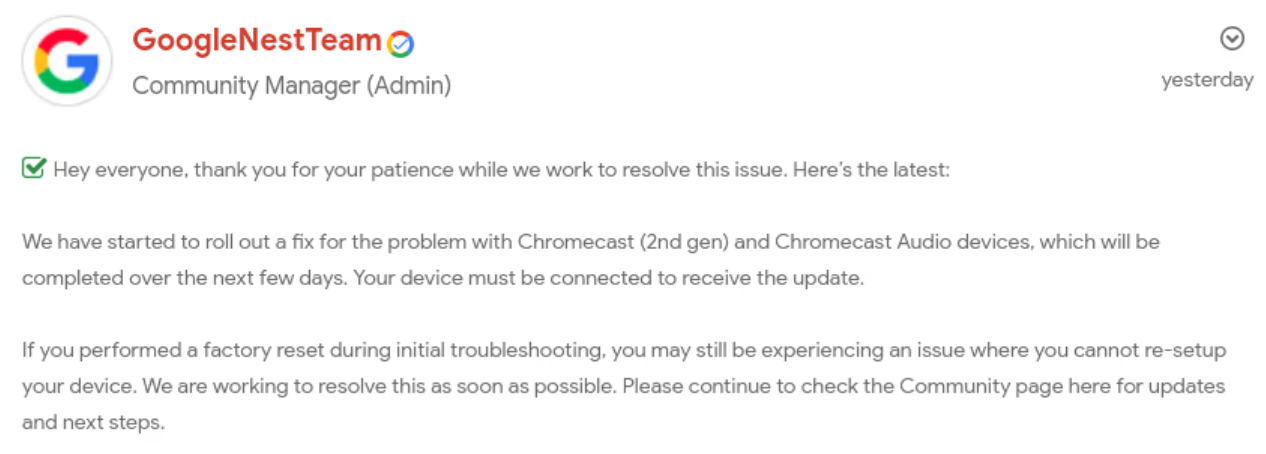Open the post options chevron menu
This screenshot has width=1266, height=454.
tap(1233, 38)
